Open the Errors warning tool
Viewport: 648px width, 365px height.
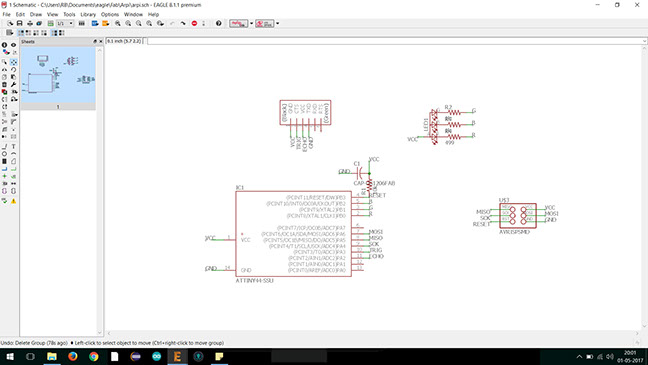pyautogui.click(x=14, y=201)
